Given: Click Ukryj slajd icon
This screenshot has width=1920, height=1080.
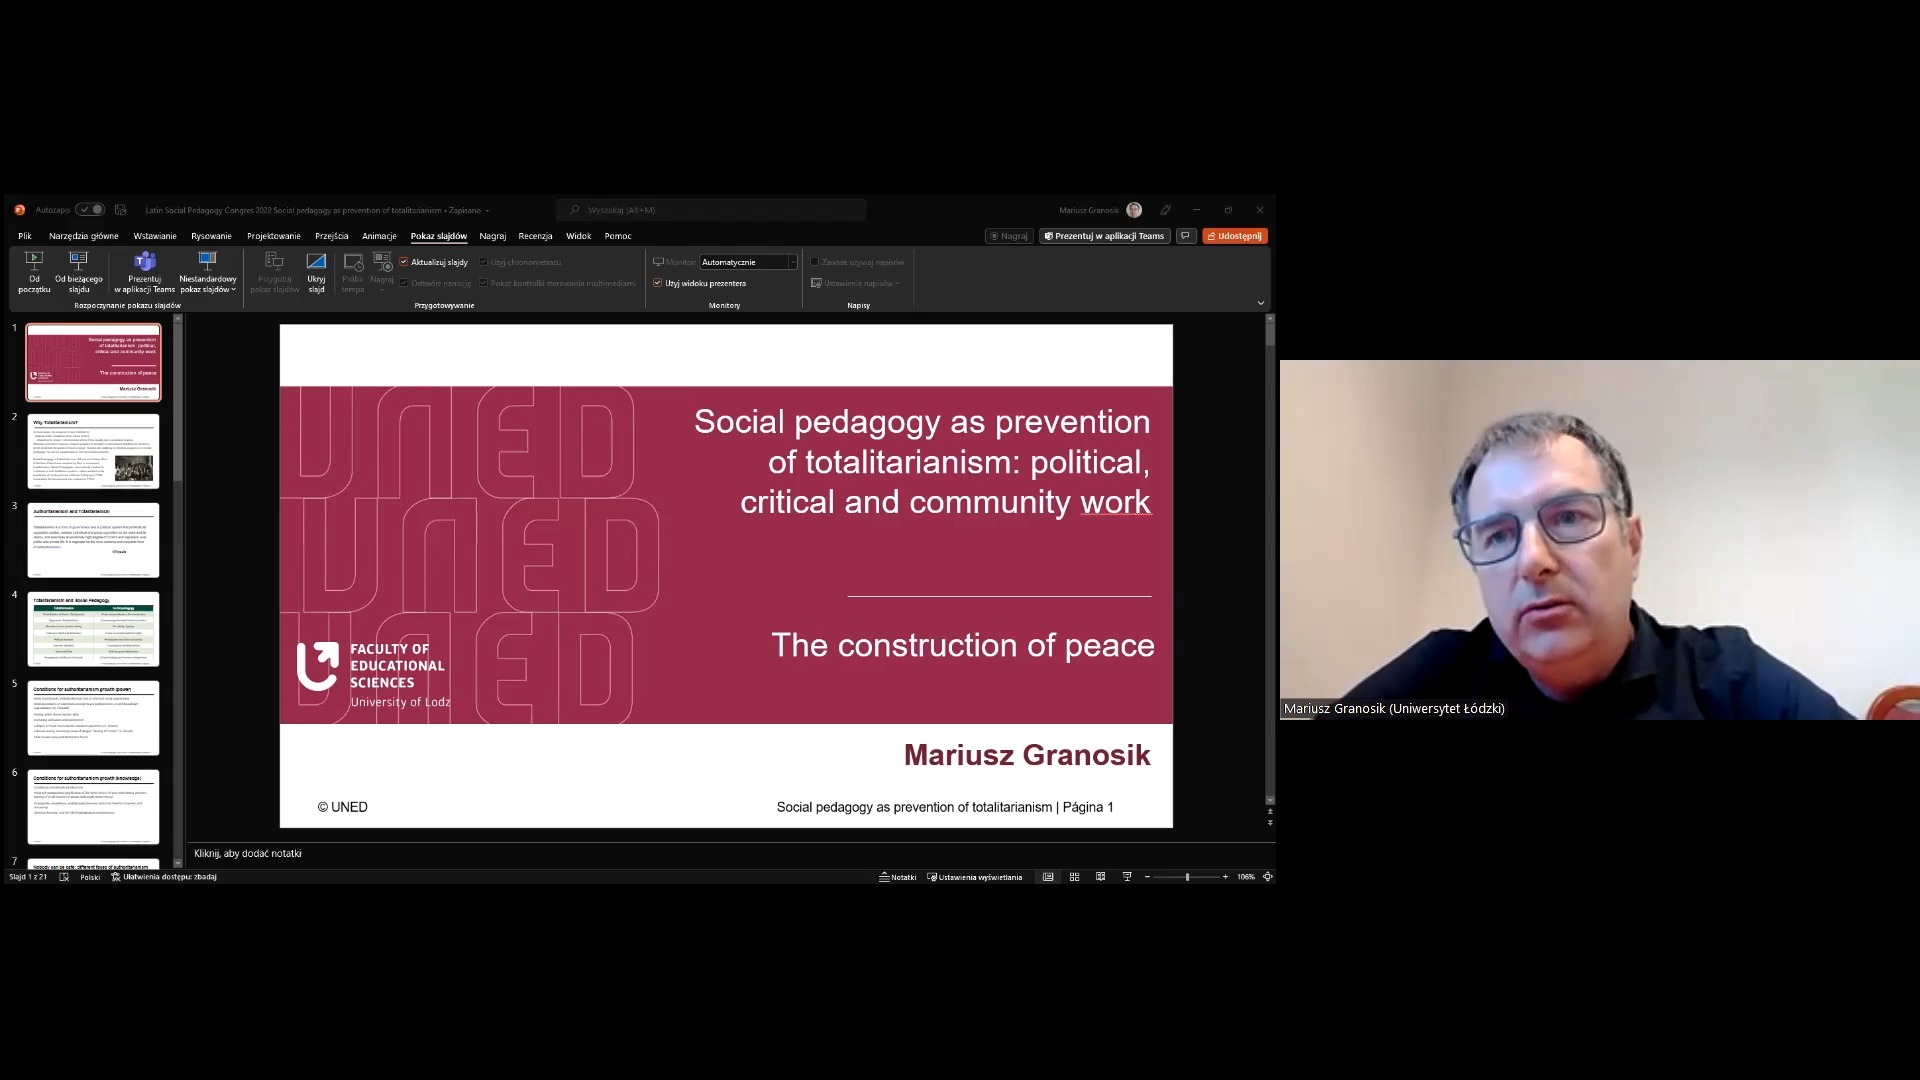Looking at the screenshot, I should point(316,272).
